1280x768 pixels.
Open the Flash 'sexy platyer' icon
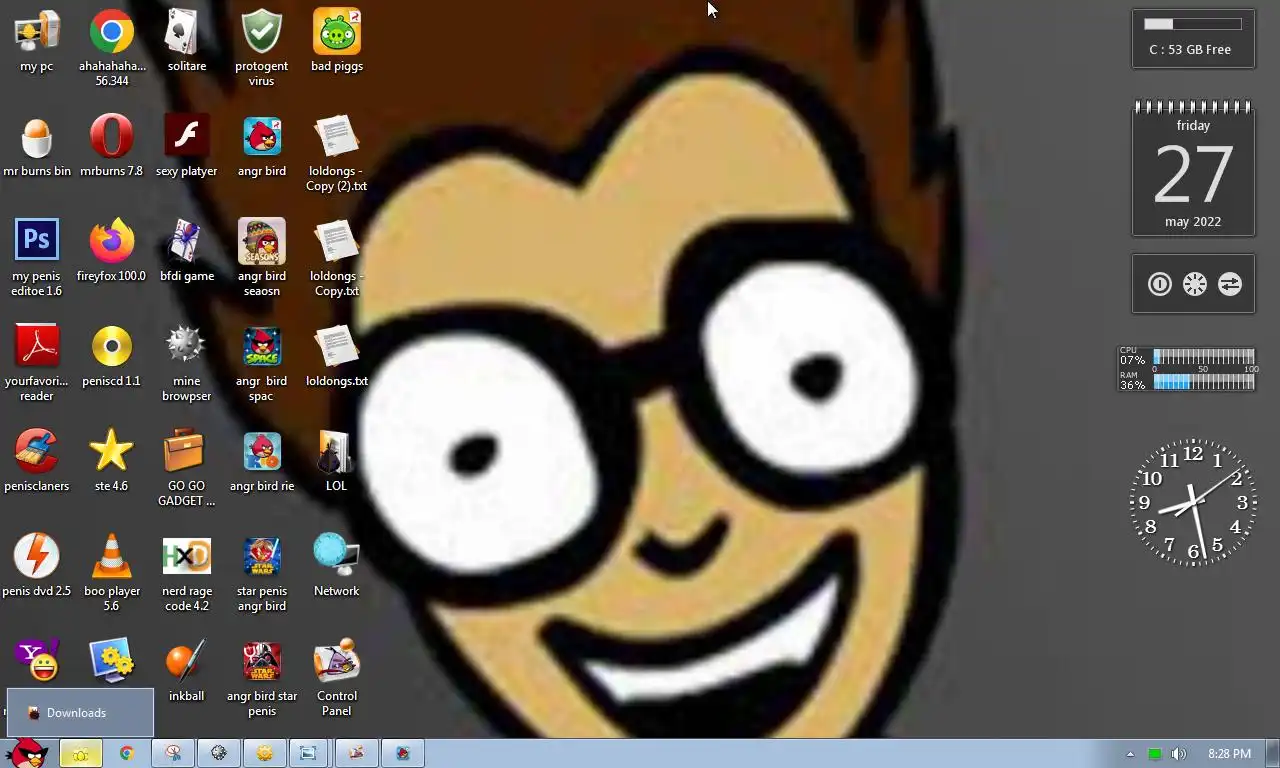coord(187,147)
